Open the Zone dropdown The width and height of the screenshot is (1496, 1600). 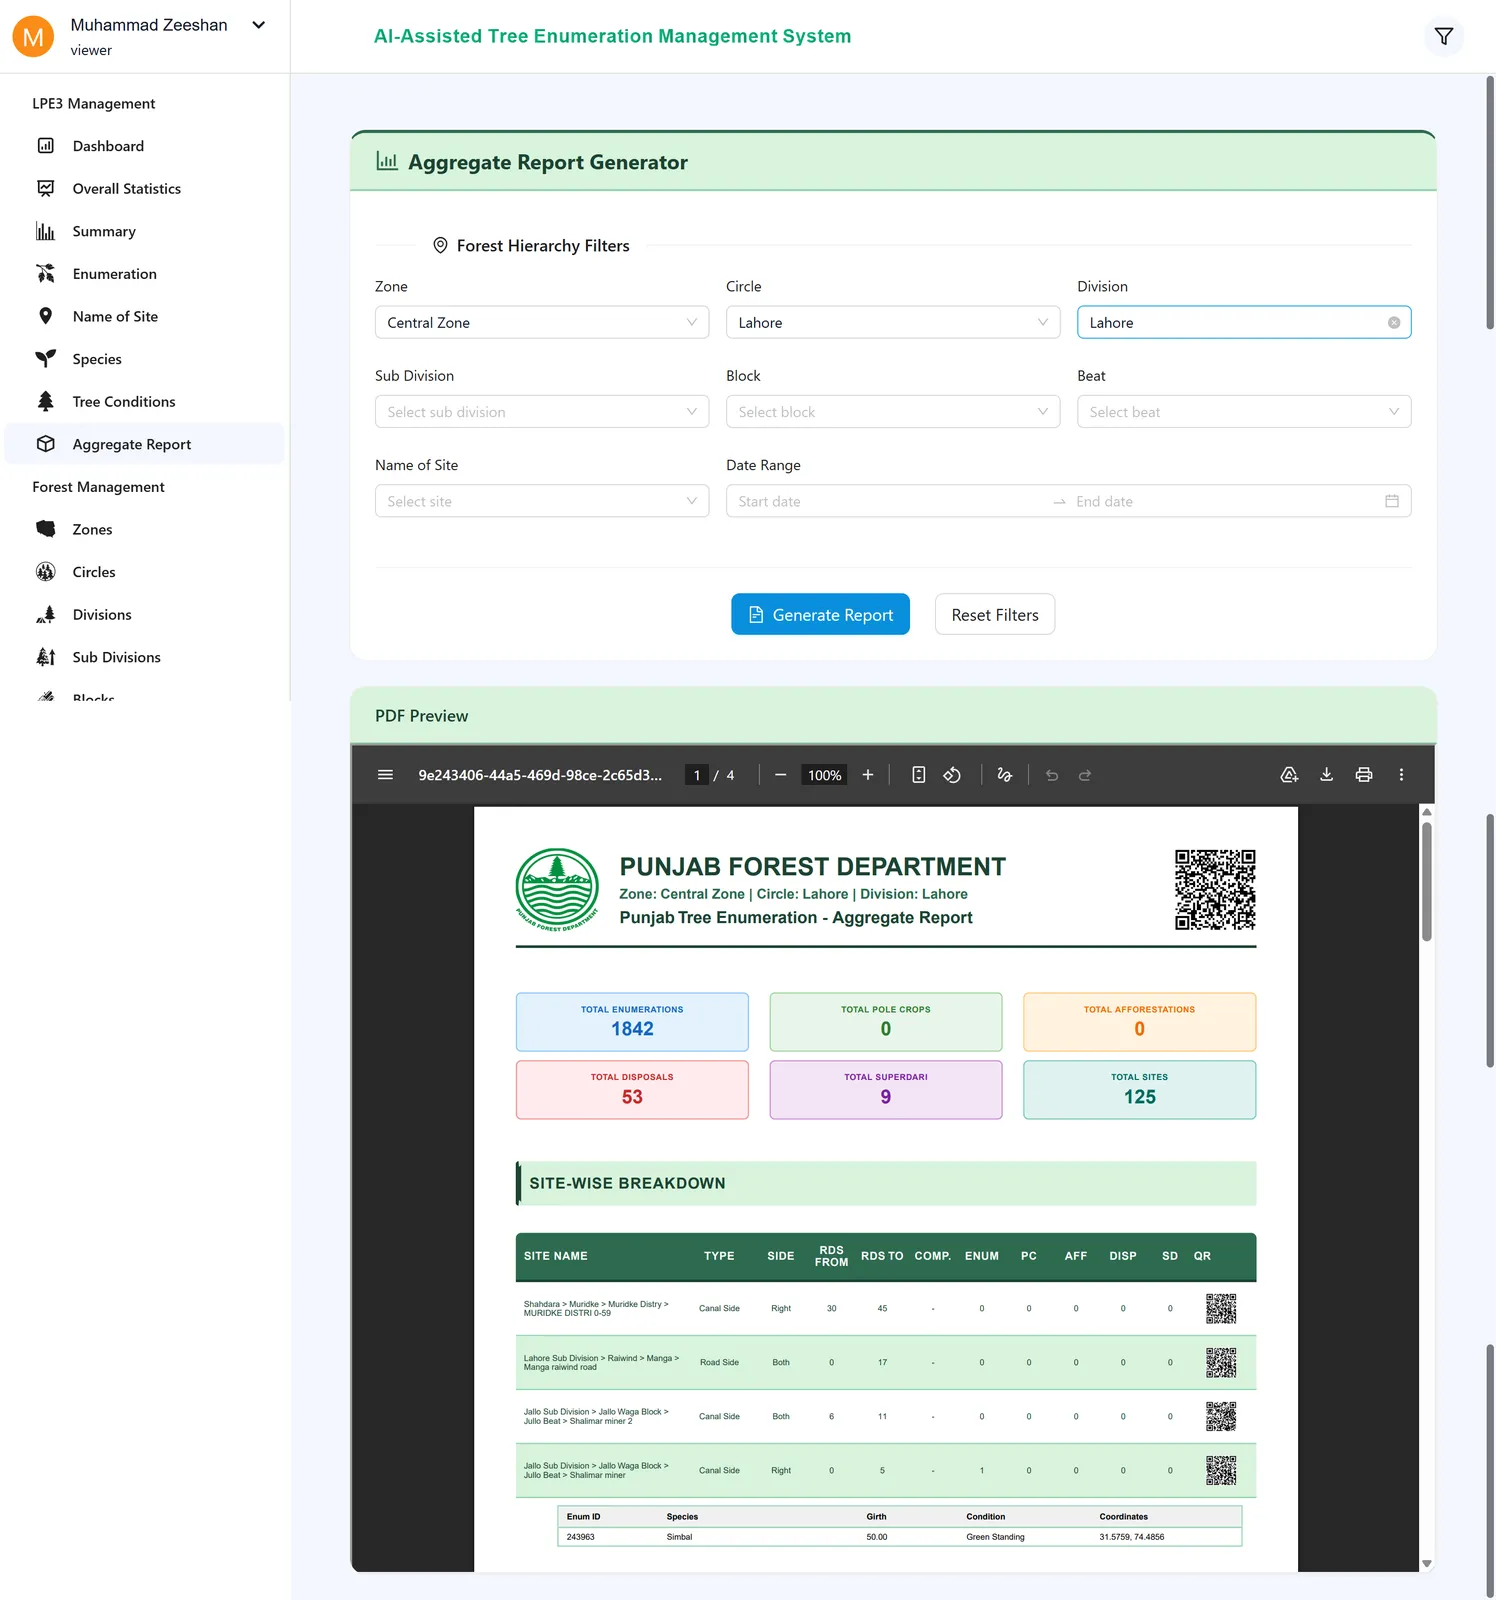(x=542, y=323)
